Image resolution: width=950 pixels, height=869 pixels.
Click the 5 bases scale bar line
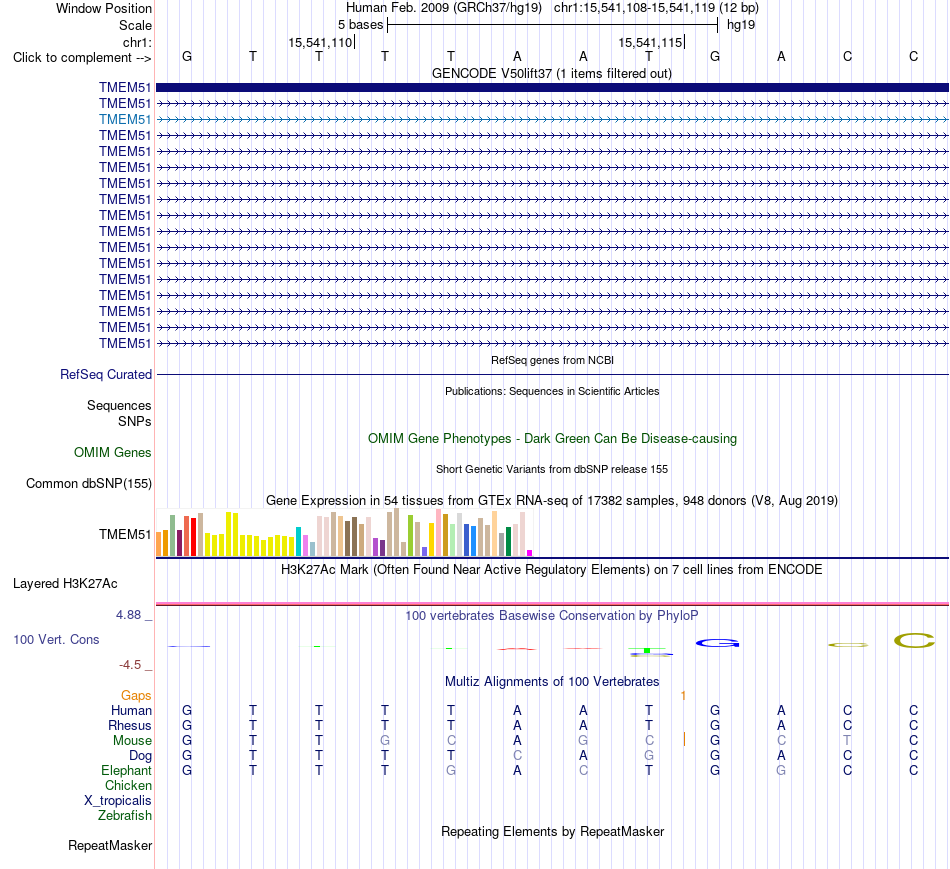tap(553, 25)
